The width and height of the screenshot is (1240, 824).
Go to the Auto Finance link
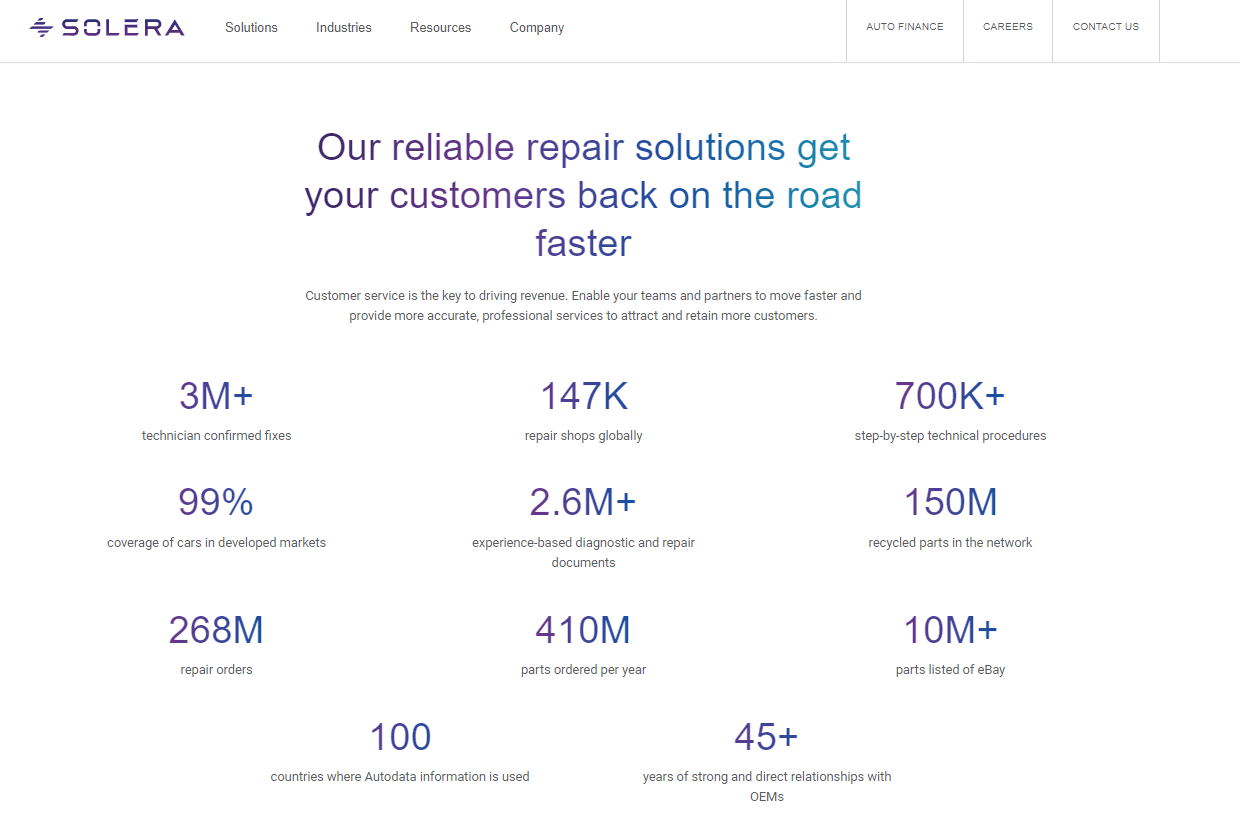pyautogui.click(x=905, y=27)
